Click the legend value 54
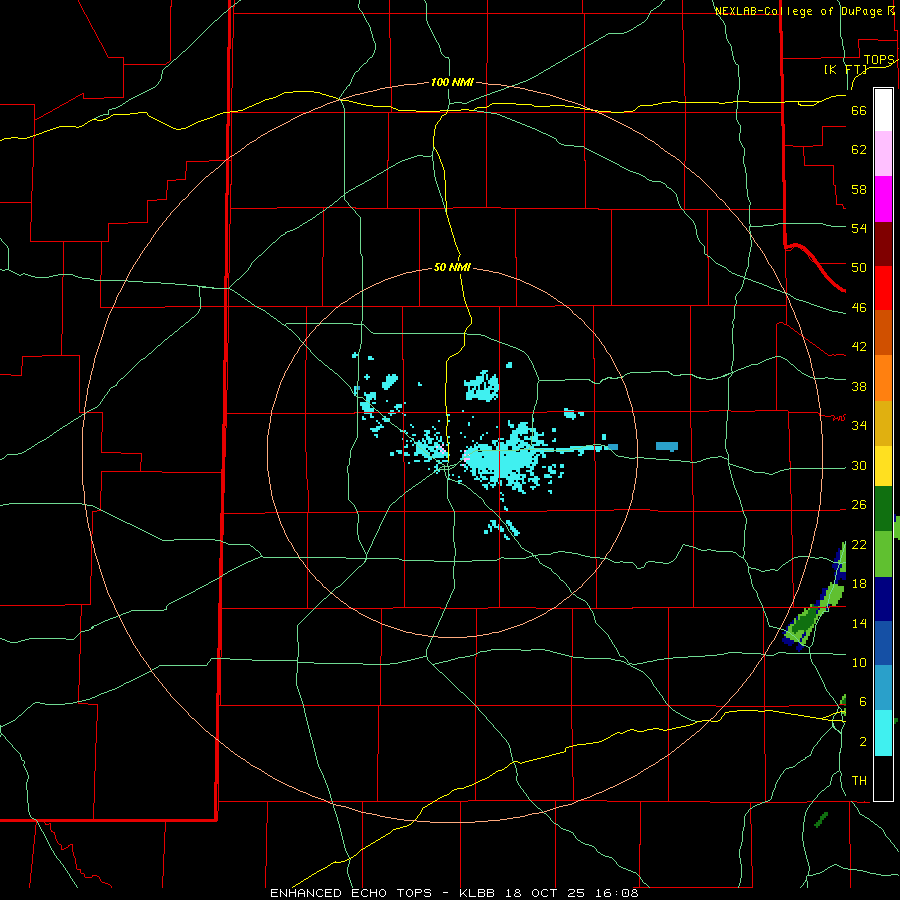The width and height of the screenshot is (900, 900). (x=859, y=228)
